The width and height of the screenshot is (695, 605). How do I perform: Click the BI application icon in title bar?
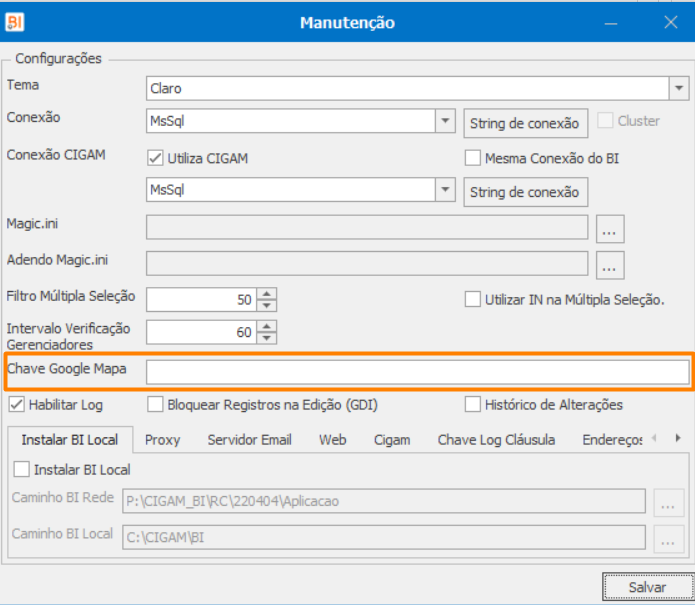15,22
